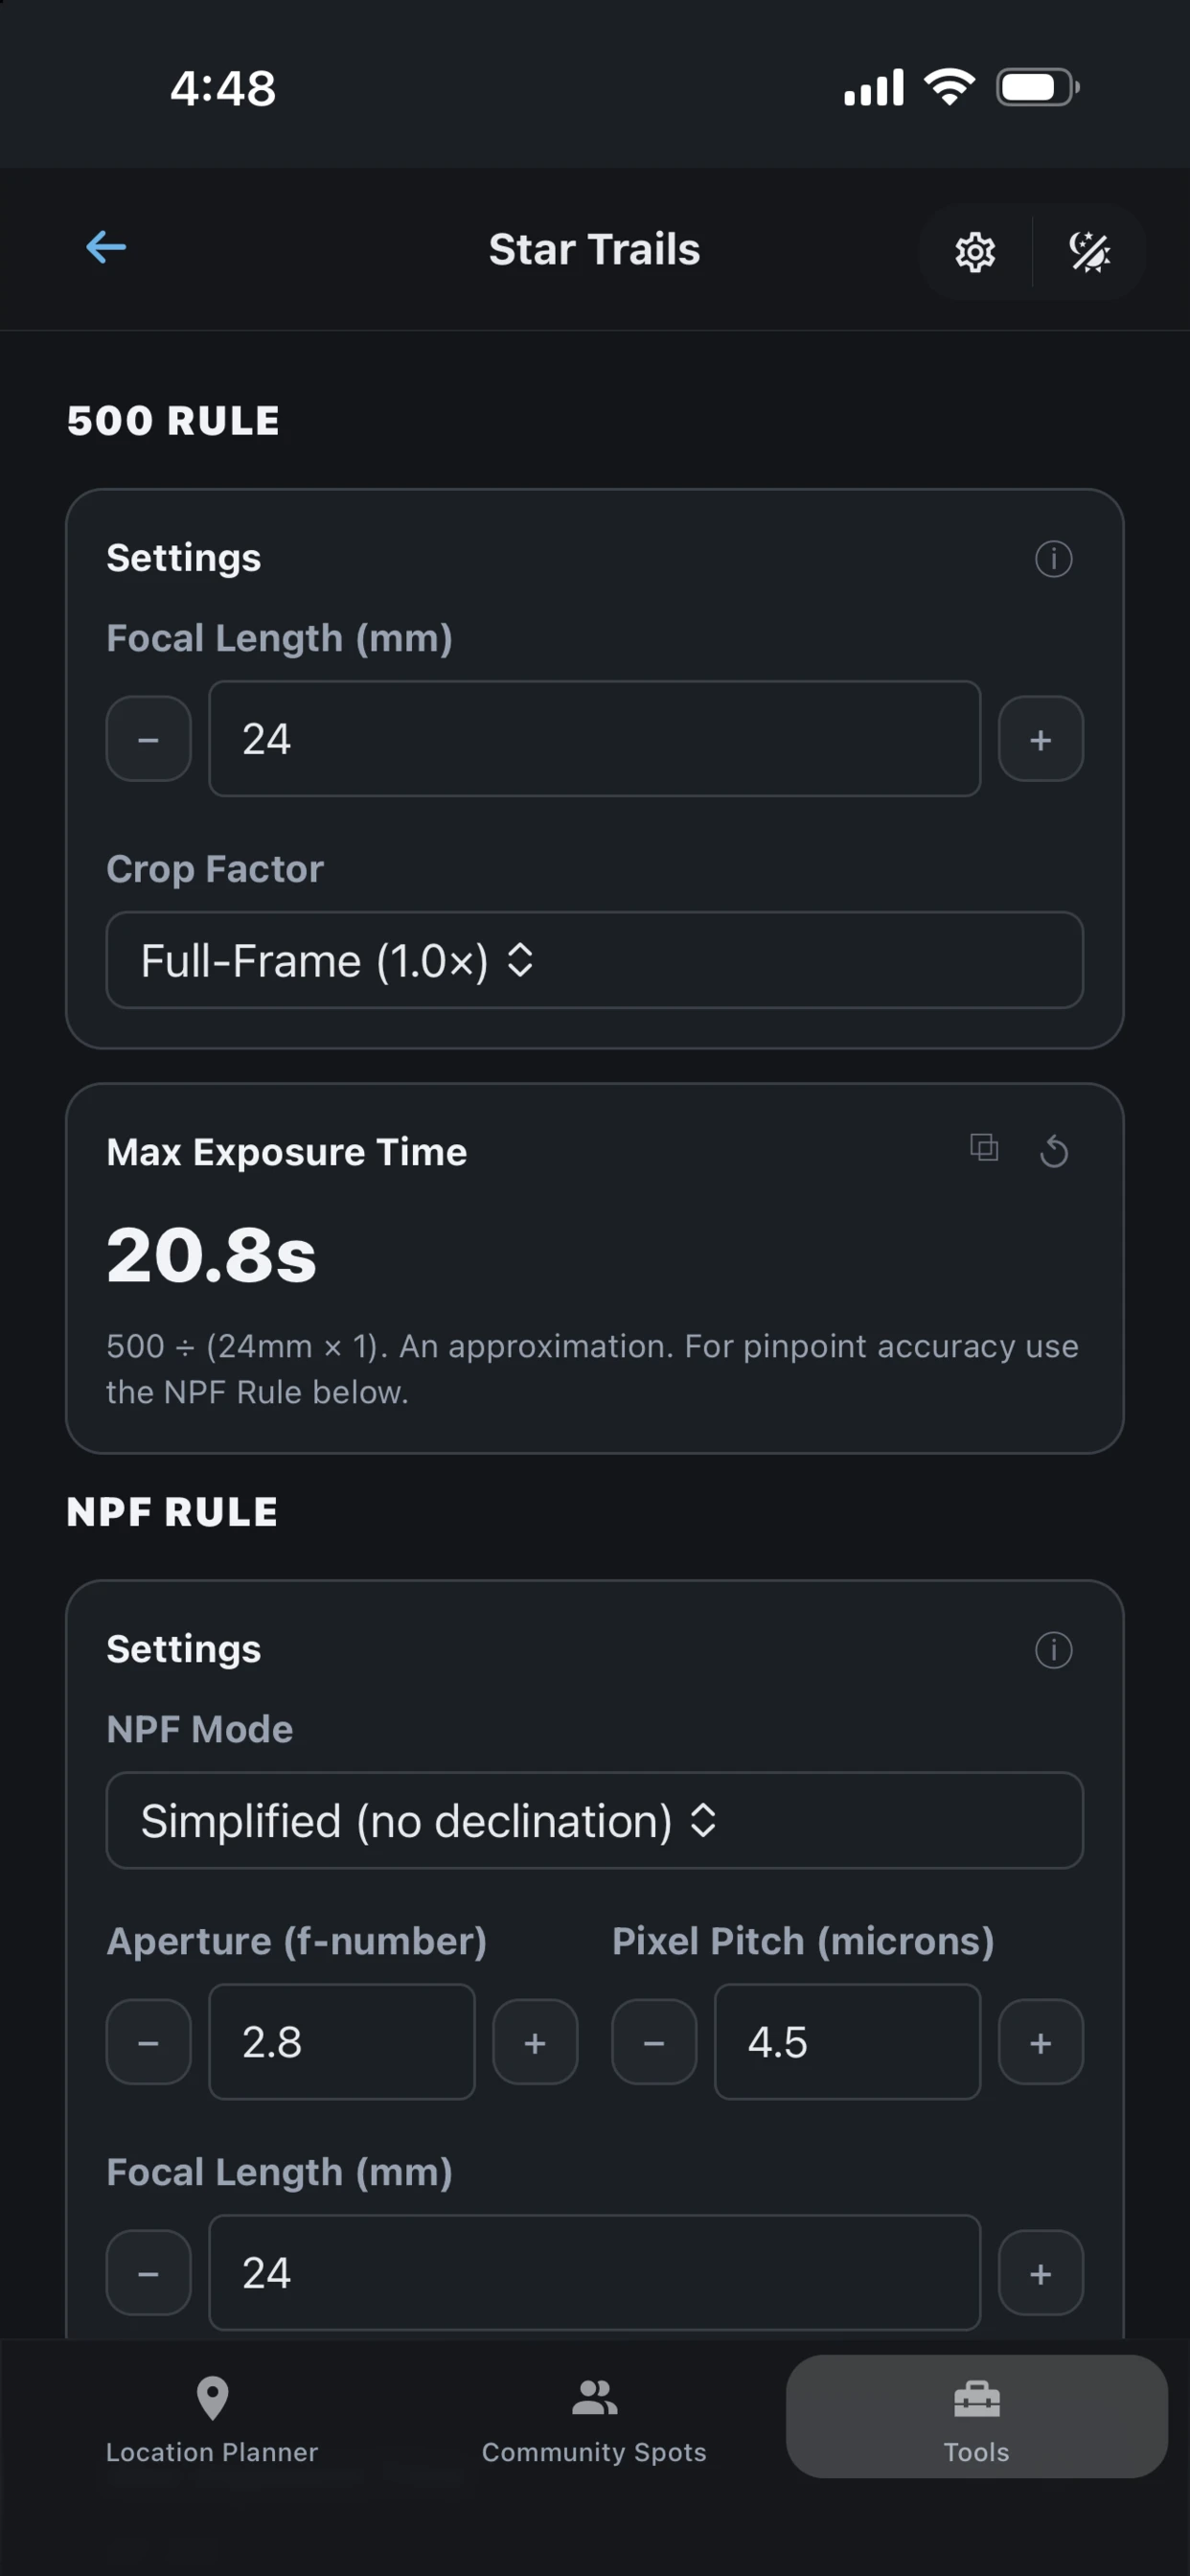The width and height of the screenshot is (1190, 2576).
Task: Tap the sparkle wand icon in the header
Action: [1090, 252]
